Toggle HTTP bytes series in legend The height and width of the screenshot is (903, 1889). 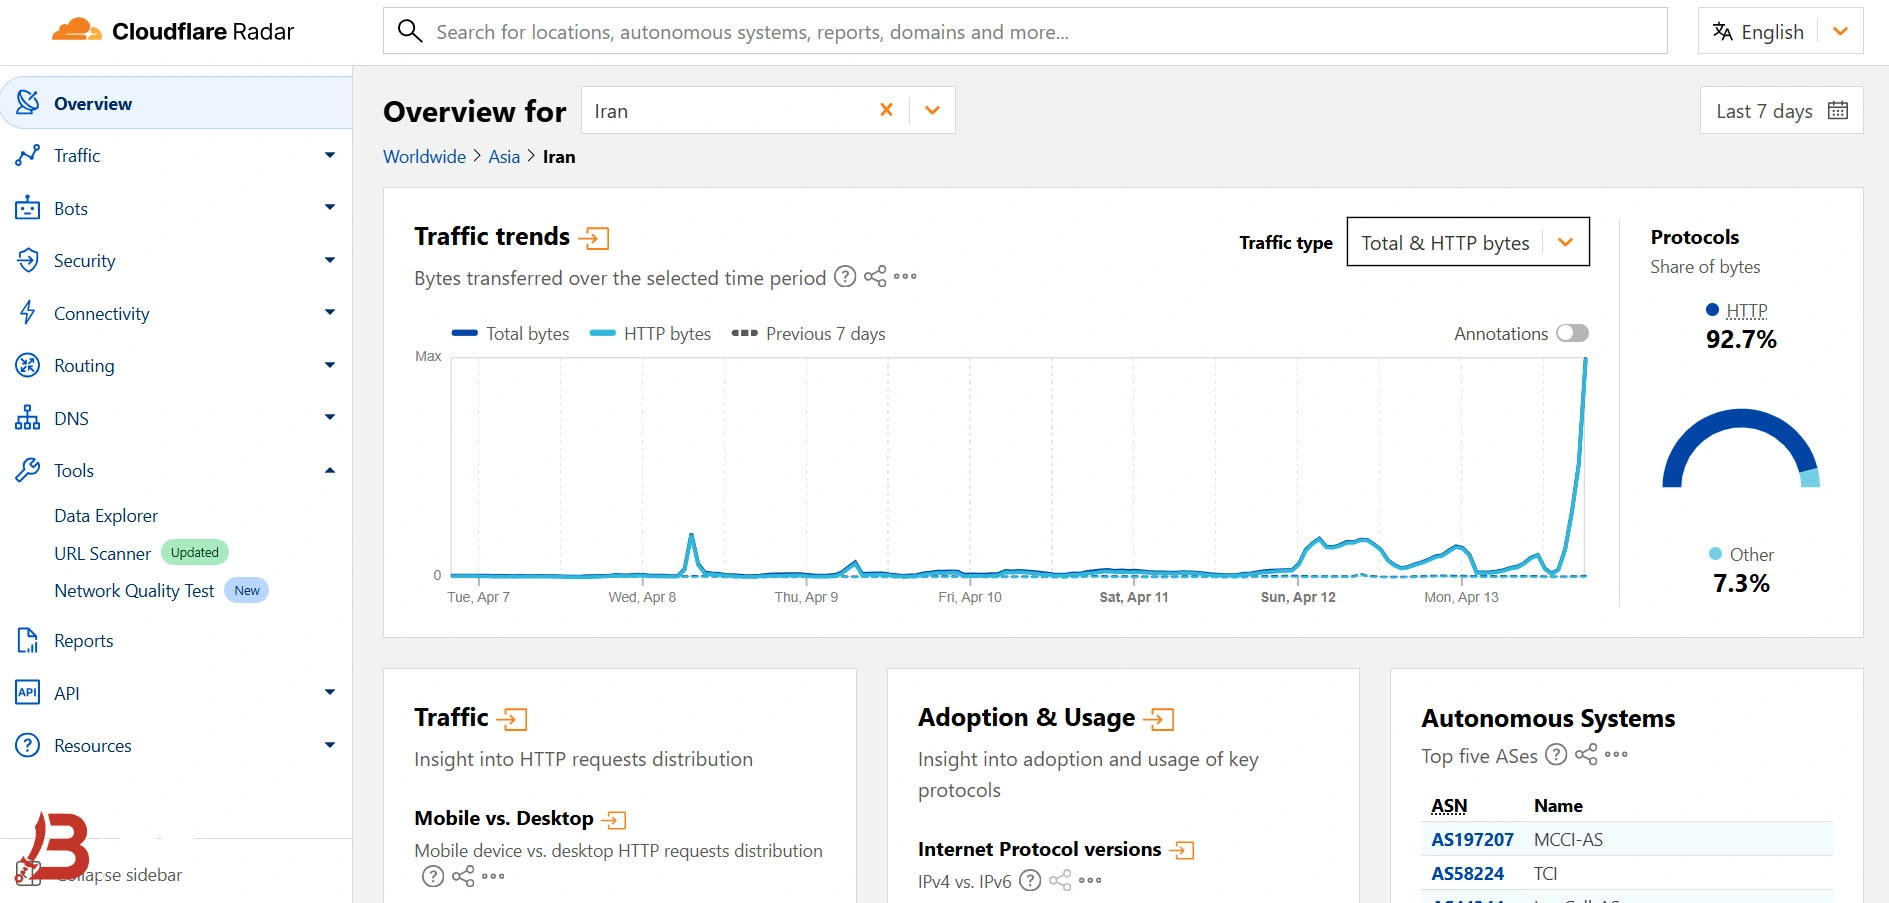point(650,334)
